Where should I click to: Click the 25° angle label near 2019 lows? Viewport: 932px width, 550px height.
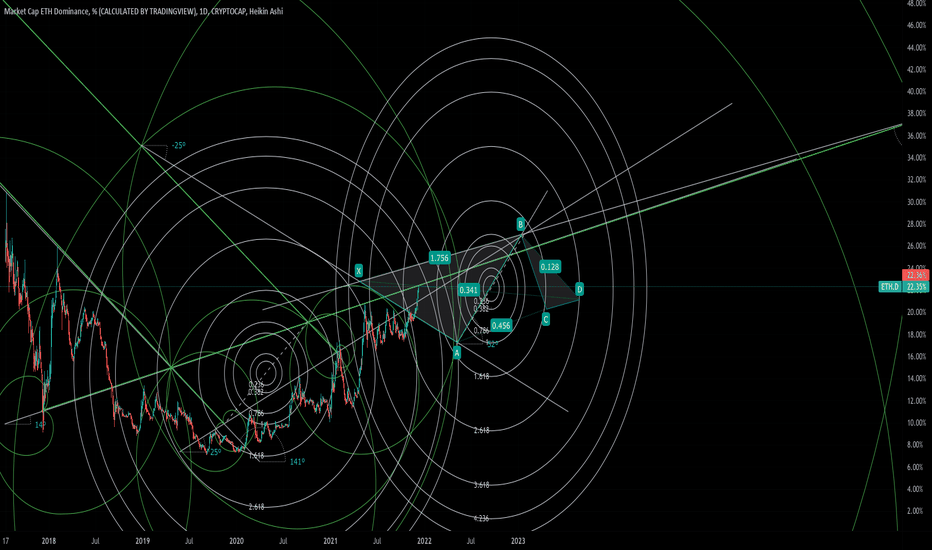(x=216, y=452)
